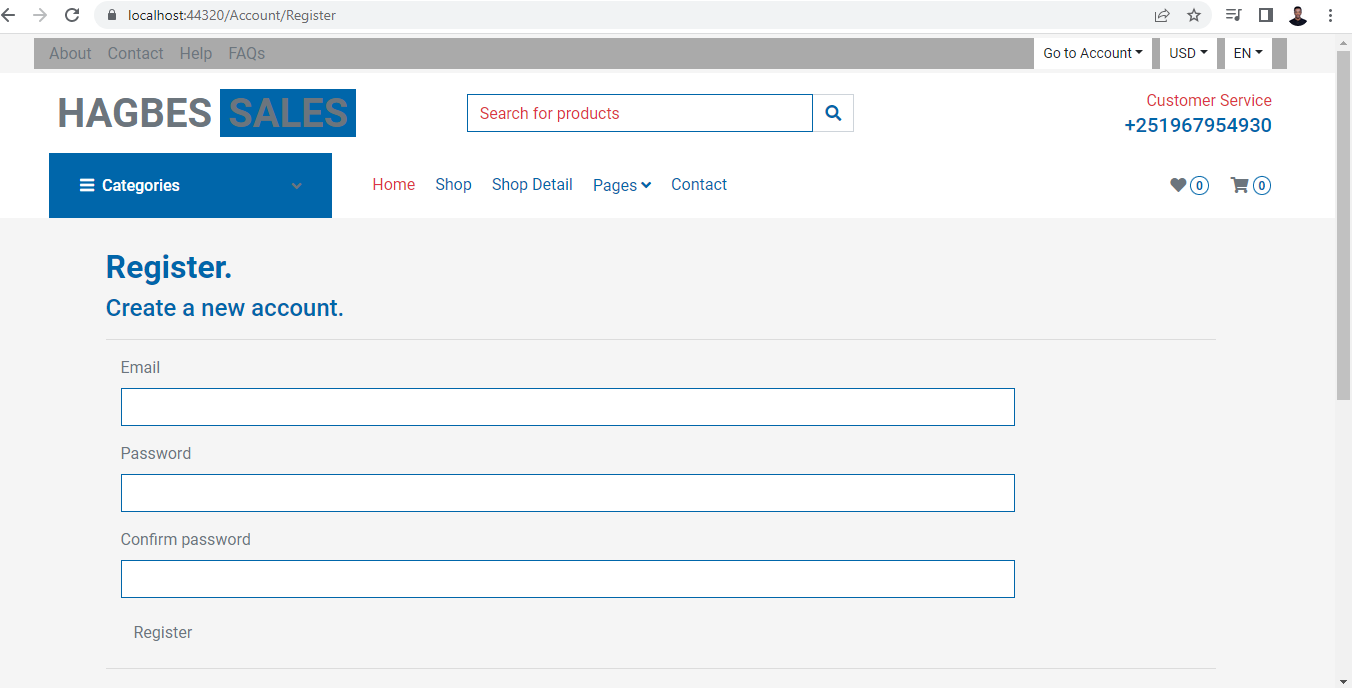Screen dimensions: 1352x688
Task: Focus the Password input field
Action: 568,493
